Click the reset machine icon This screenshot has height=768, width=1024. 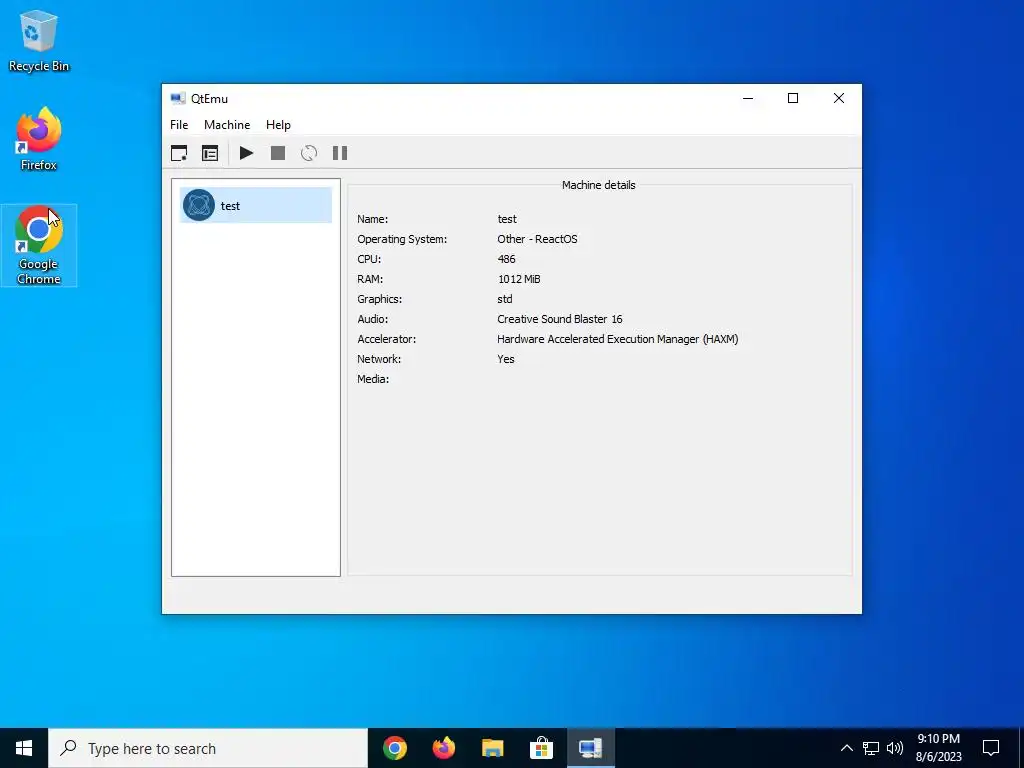tap(309, 153)
